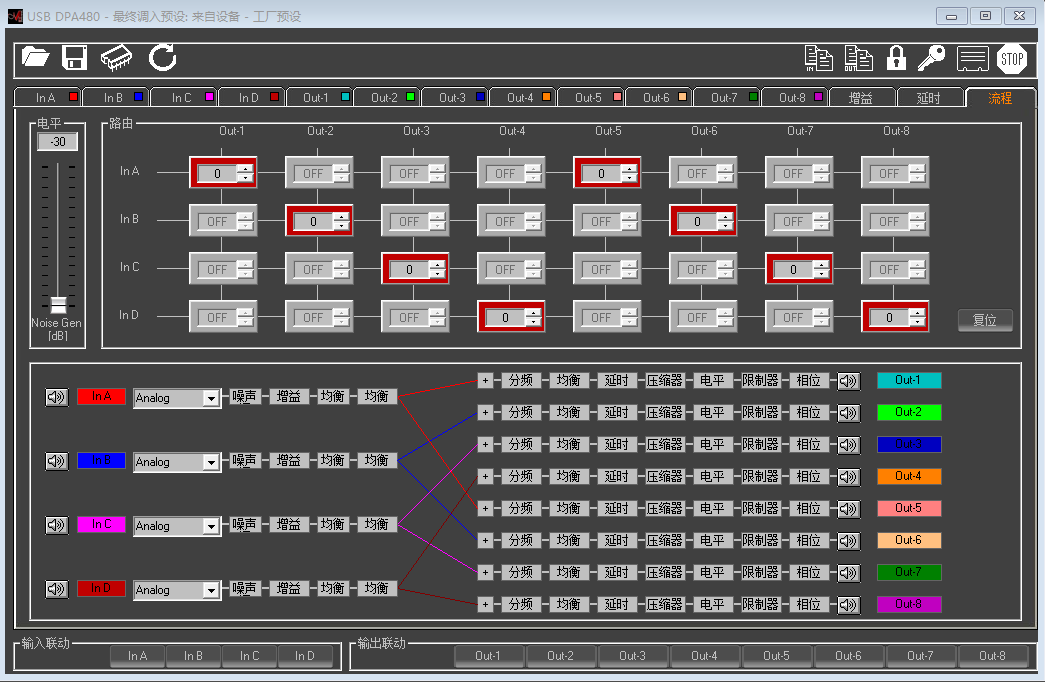The image size is (1045, 682).
Task: Mute Out-1 speaker icon
Action: point(848,381)
